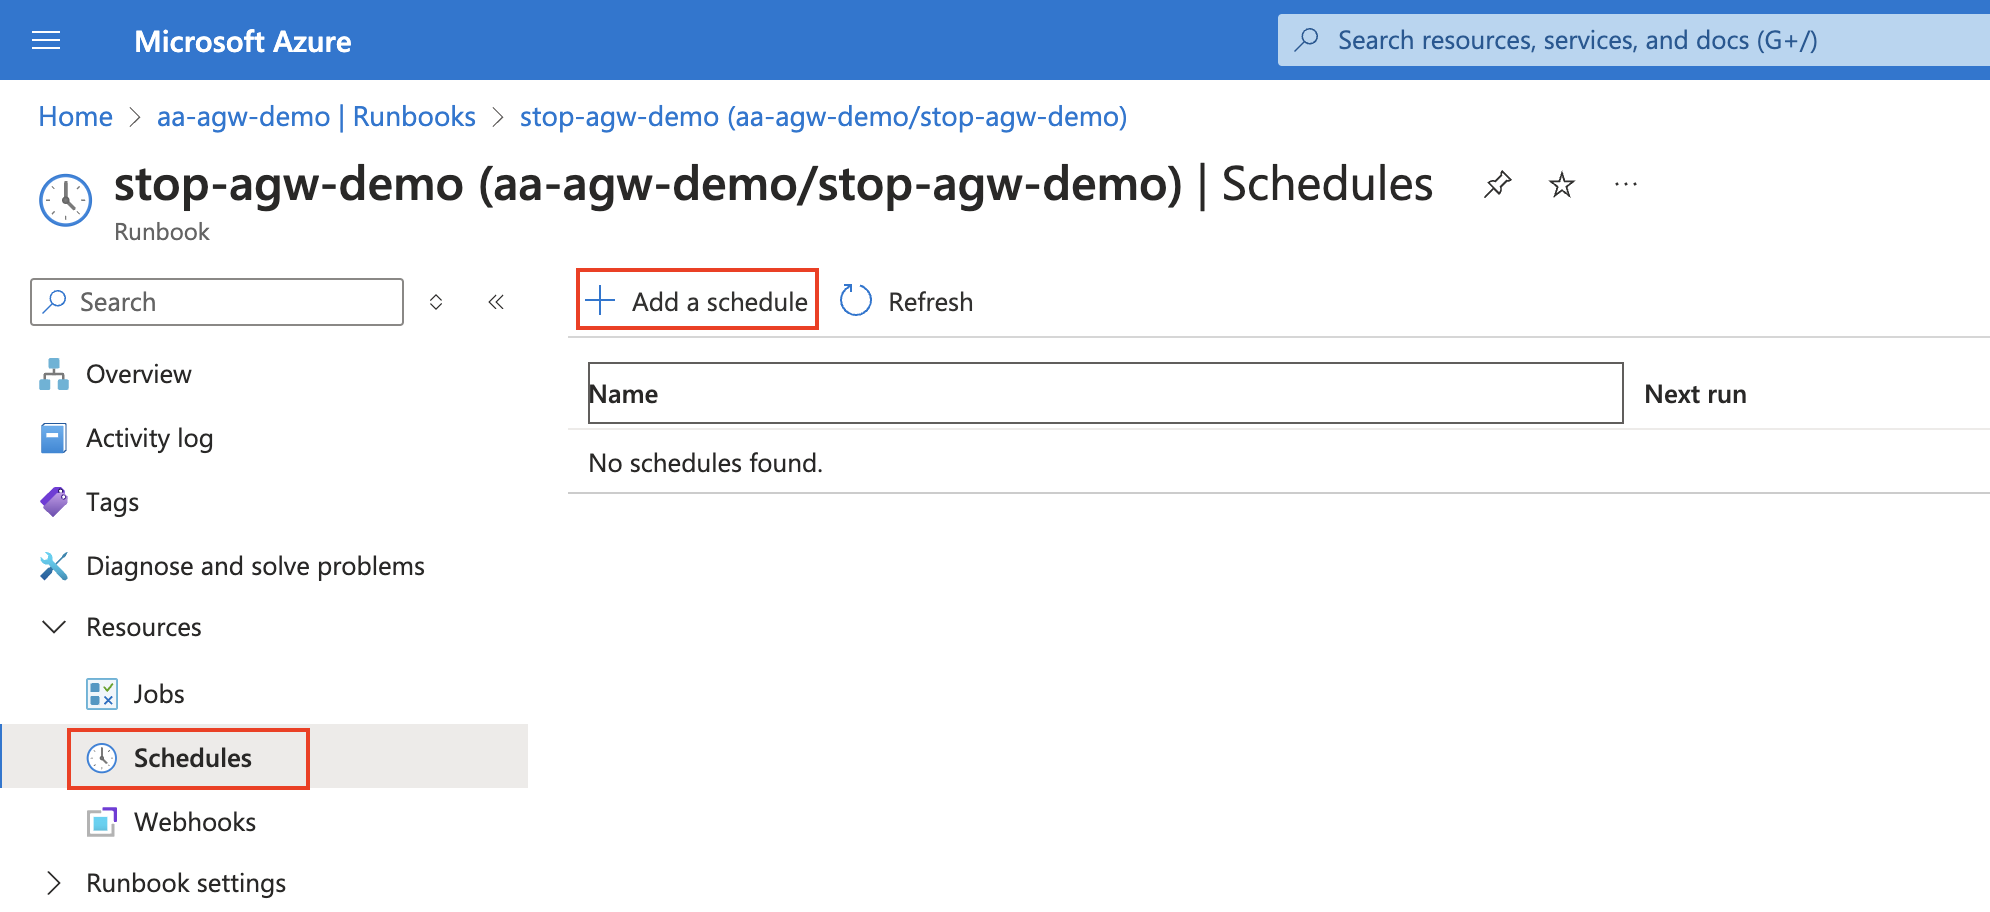This screenshot has height=912, width=1990.
Task: Click the Add a schedule button
Action: [697, 299]
